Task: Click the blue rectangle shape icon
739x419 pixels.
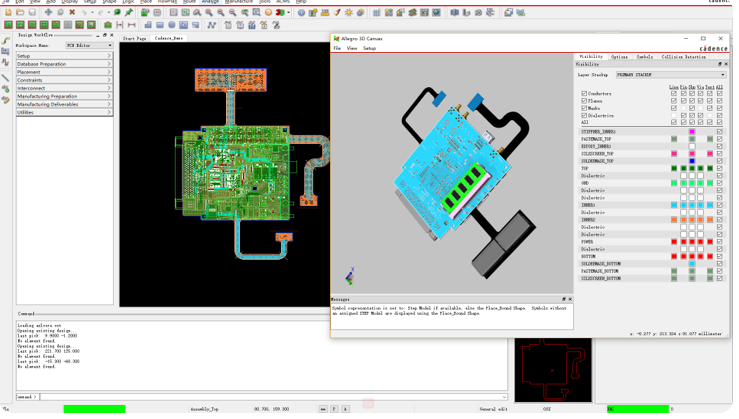Action: pyautogui.click(x=160, y=25)
